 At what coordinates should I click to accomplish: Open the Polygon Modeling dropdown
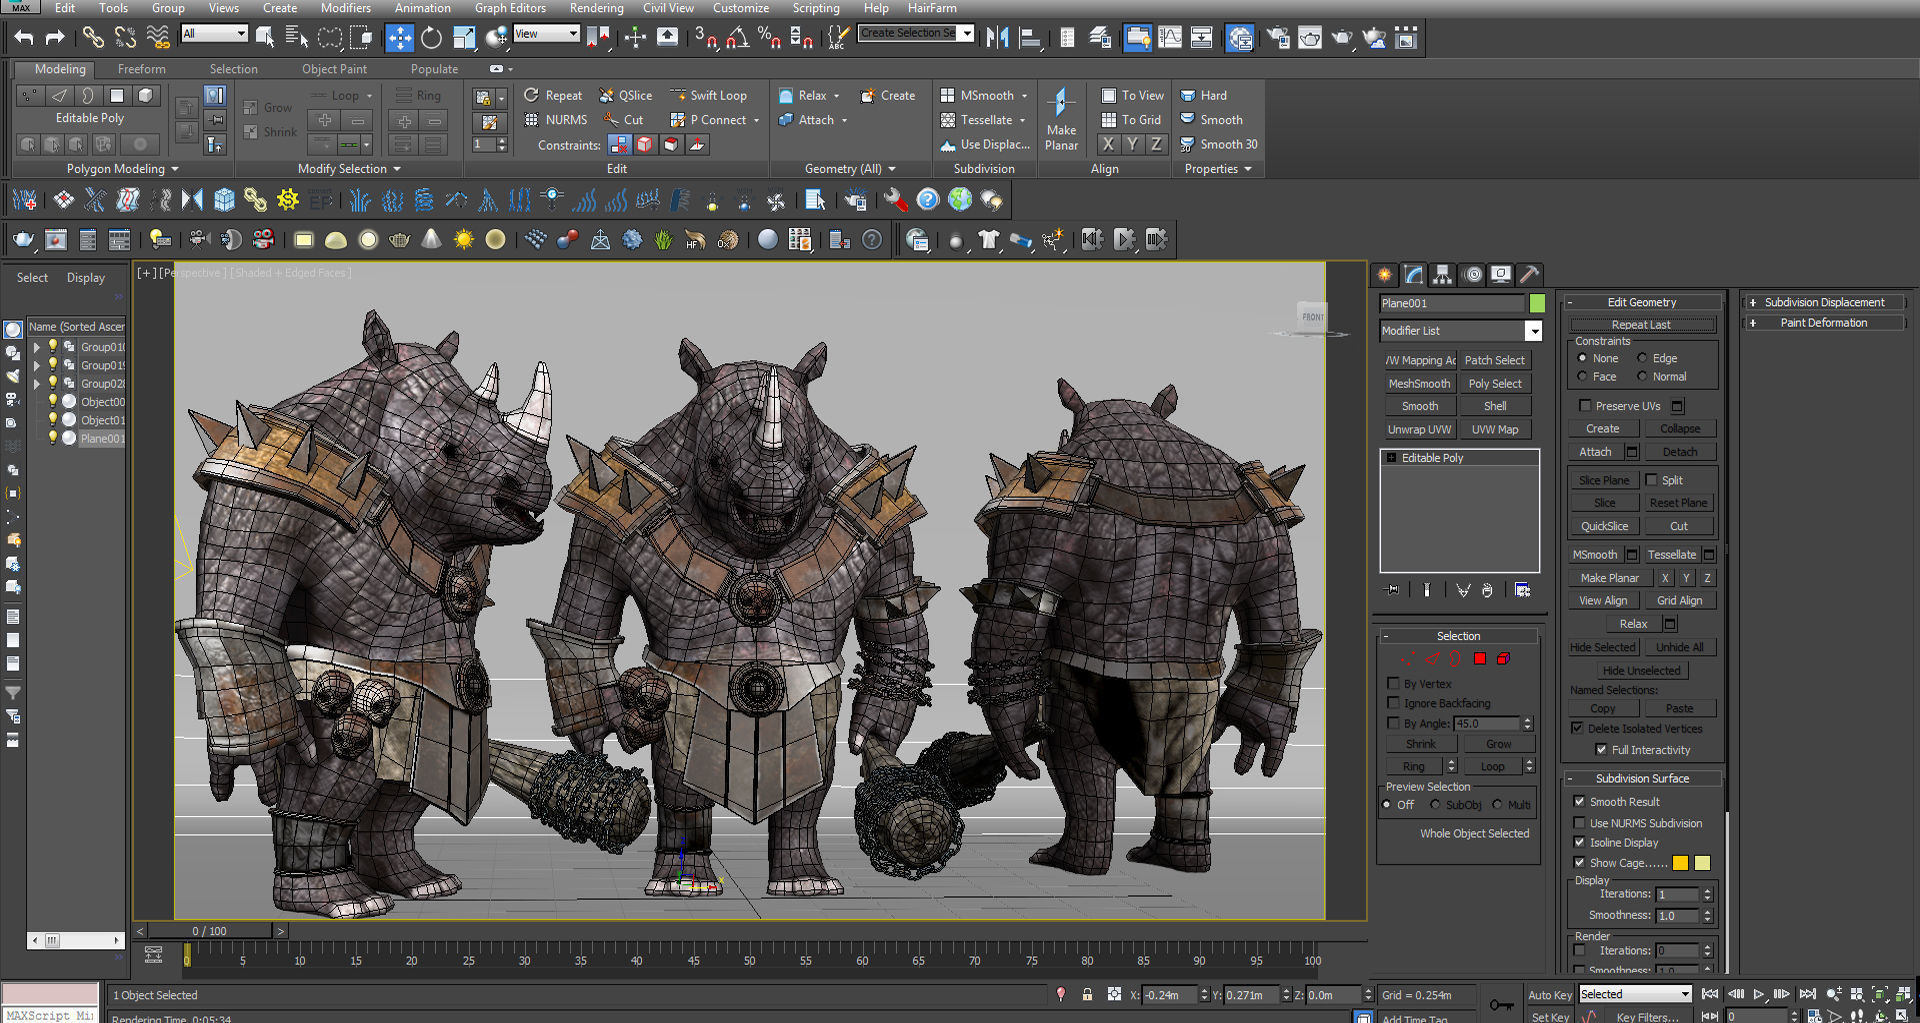point(122,169)
